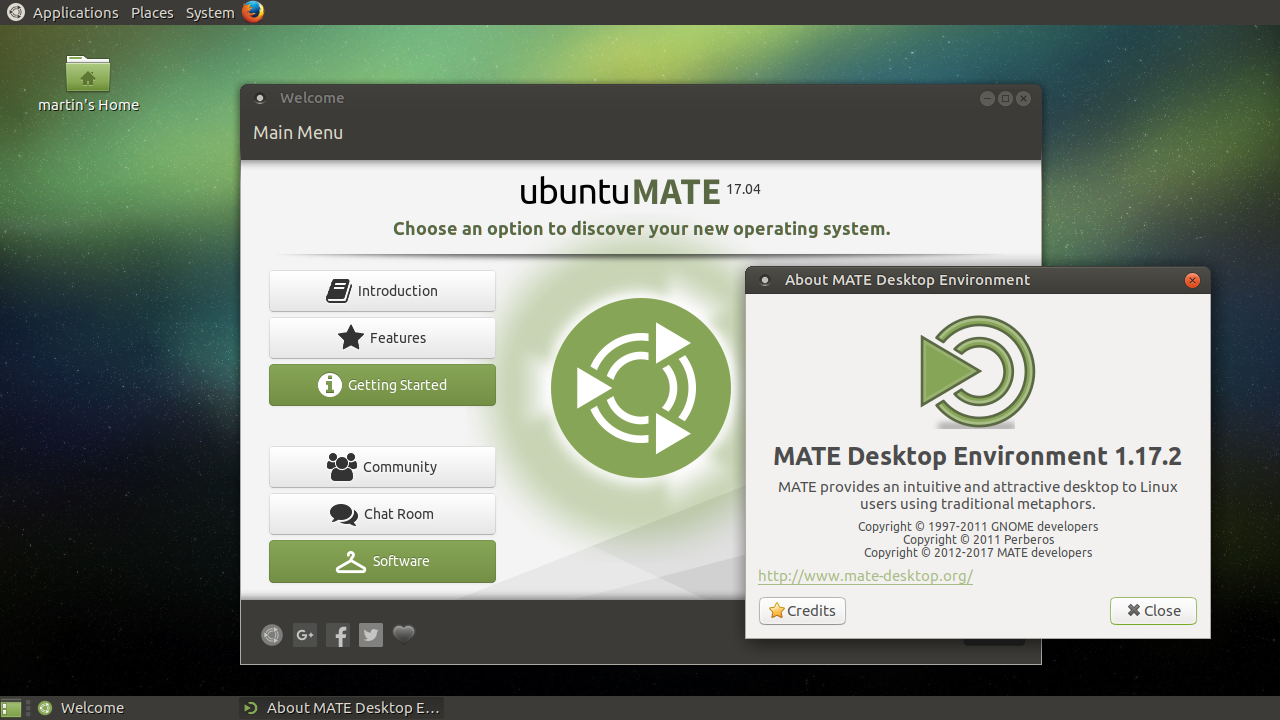Open the System menu
The width and height of the screenshot is (1280, 720).
[210, 13]
